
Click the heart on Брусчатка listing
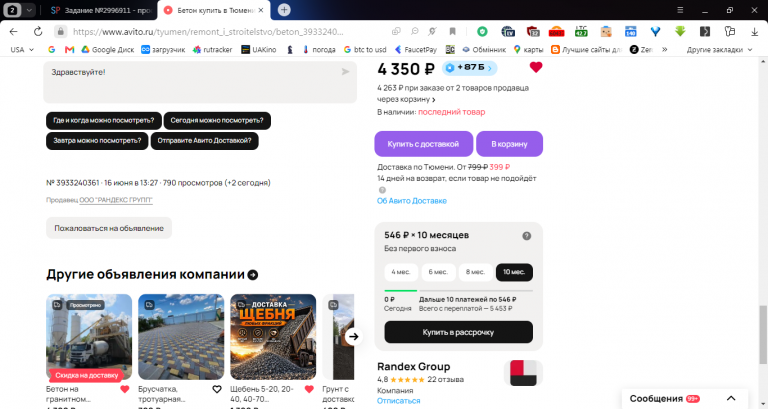coord(216,389)
